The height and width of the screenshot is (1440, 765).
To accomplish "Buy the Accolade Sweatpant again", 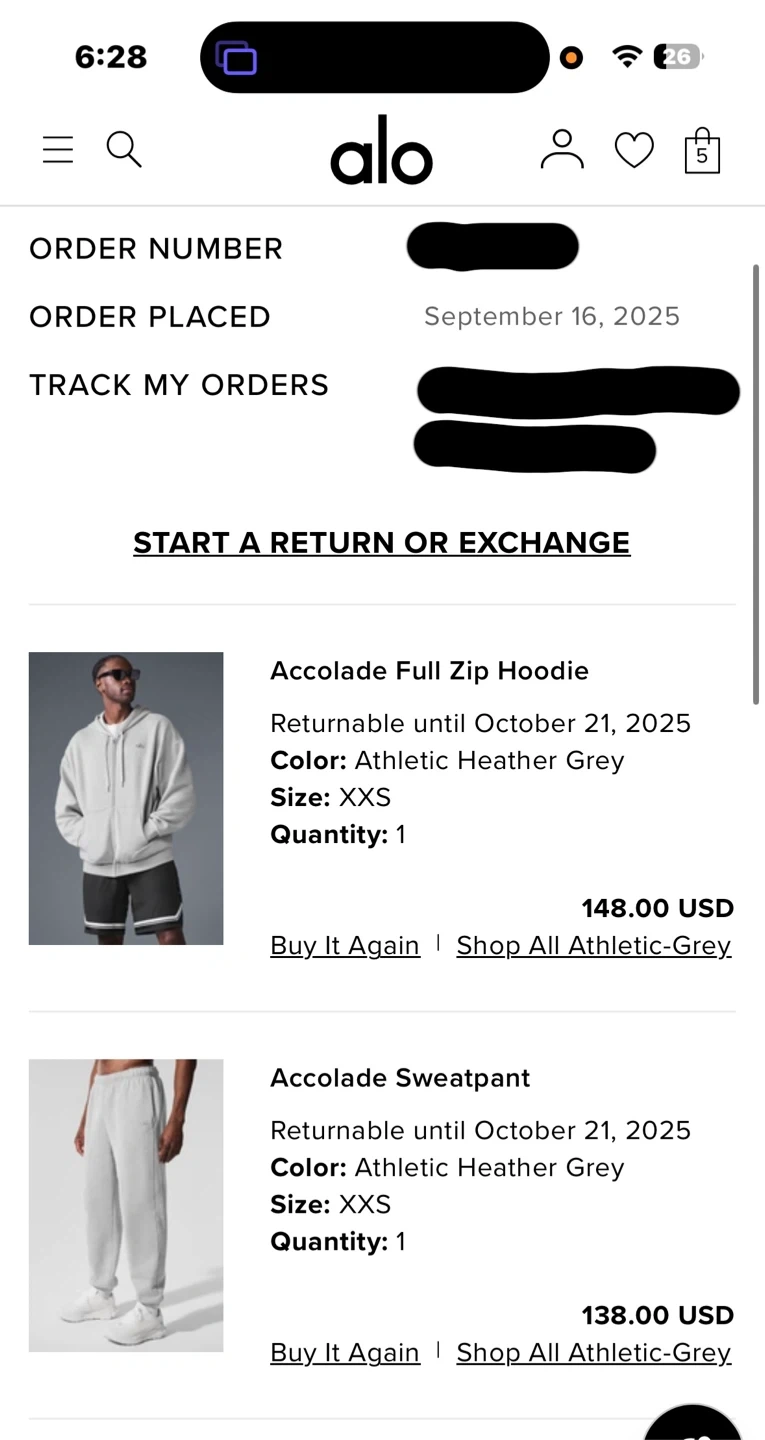I will point(345,1353).
